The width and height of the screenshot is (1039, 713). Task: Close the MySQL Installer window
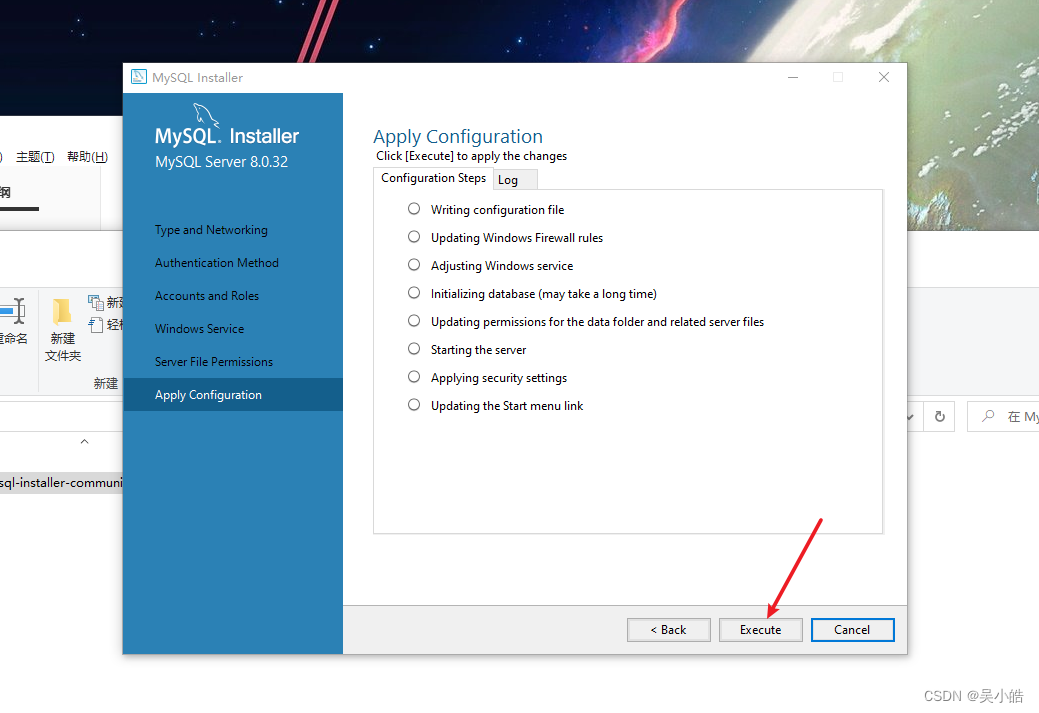click(x=883, y=78)
